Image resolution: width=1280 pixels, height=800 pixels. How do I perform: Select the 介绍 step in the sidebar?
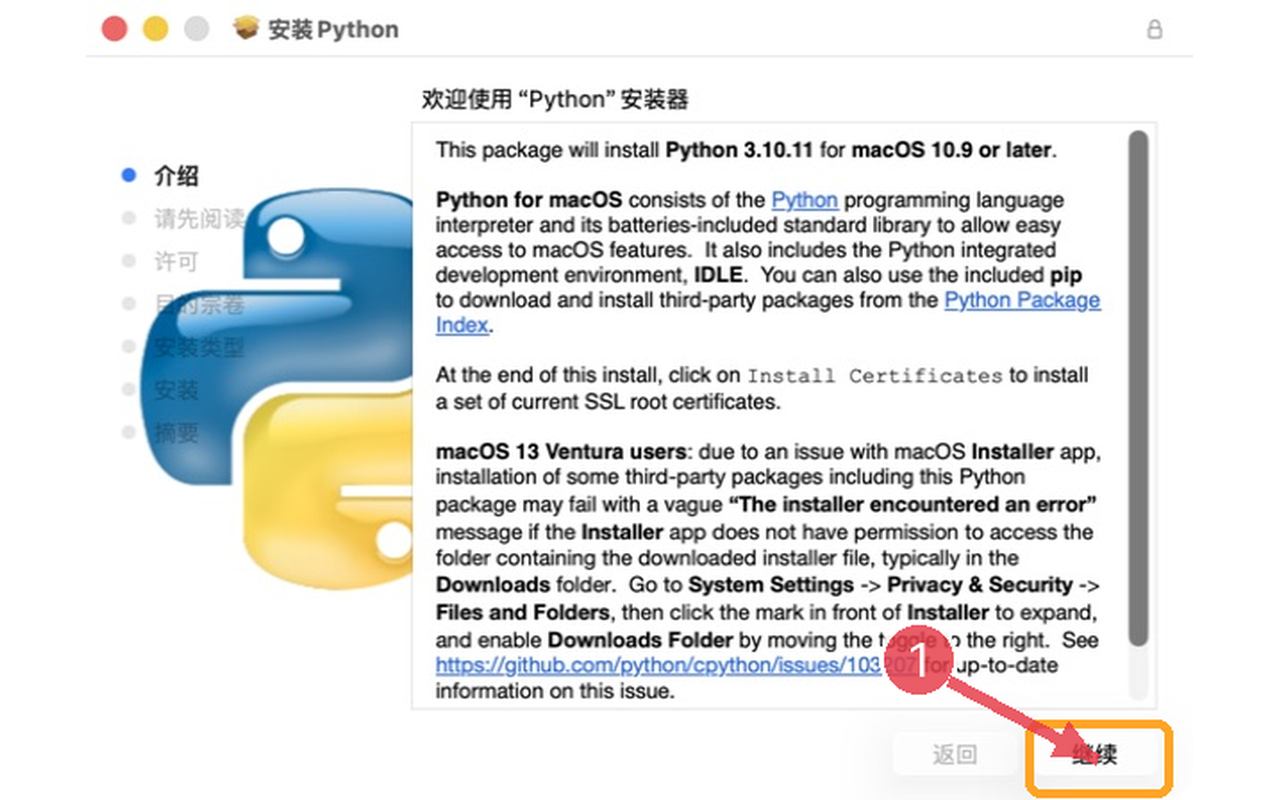(x=176, y=176)
